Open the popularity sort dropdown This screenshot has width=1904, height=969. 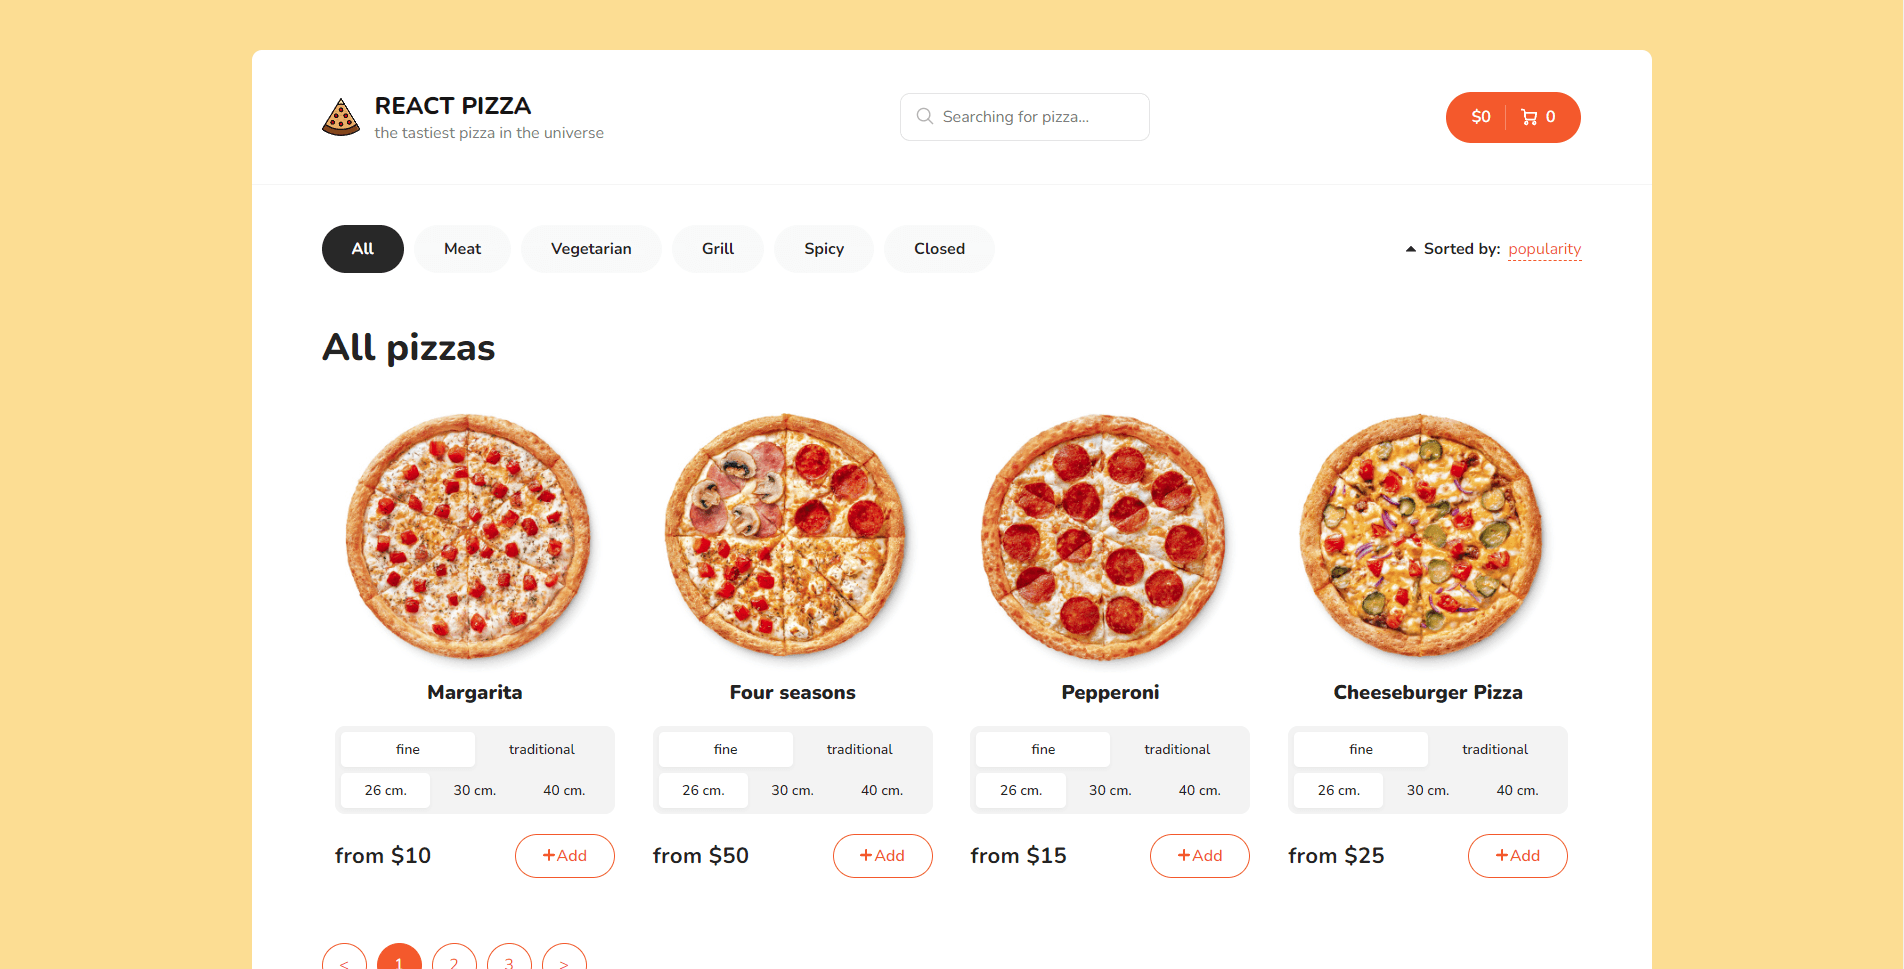tap(1545, 249)
